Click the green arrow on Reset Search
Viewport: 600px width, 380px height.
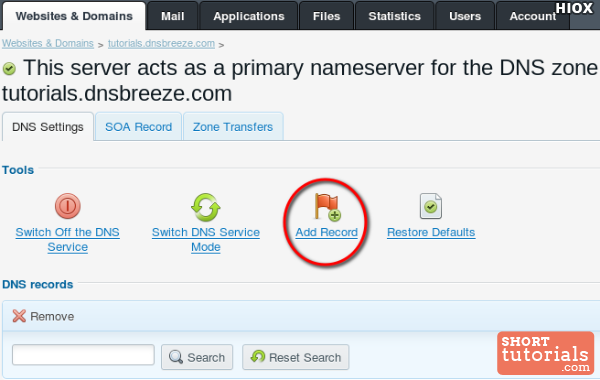coord(258,357)
